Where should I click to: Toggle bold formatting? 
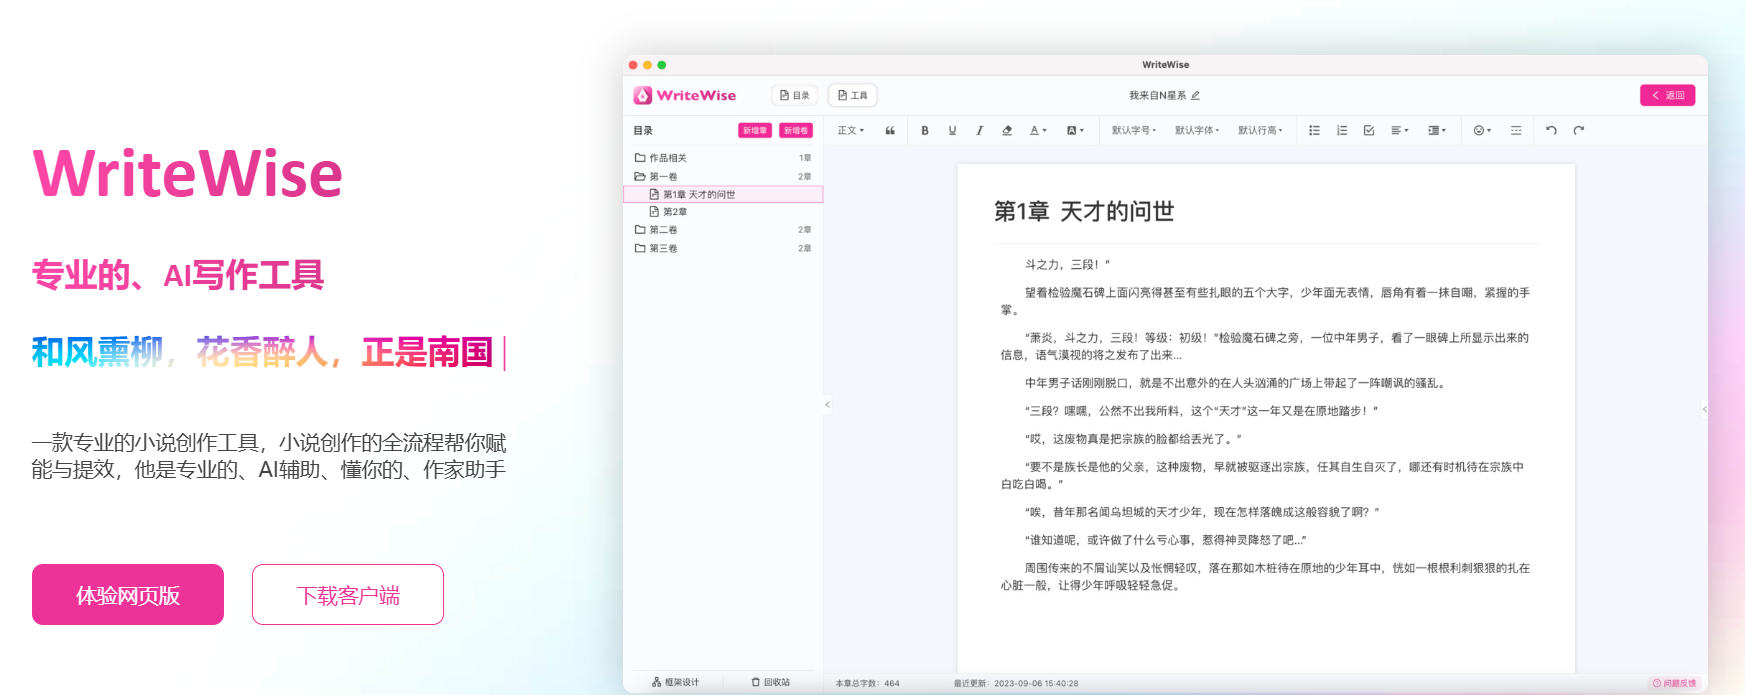click(925, 131)
